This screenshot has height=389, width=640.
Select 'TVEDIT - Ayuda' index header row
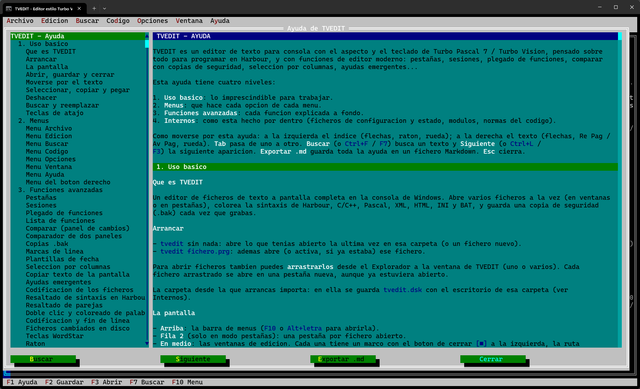(x=78, y=36)
